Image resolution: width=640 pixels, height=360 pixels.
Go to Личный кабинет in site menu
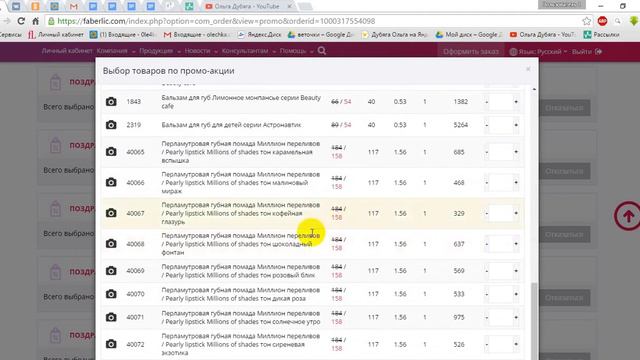click(x=67, y=51)
